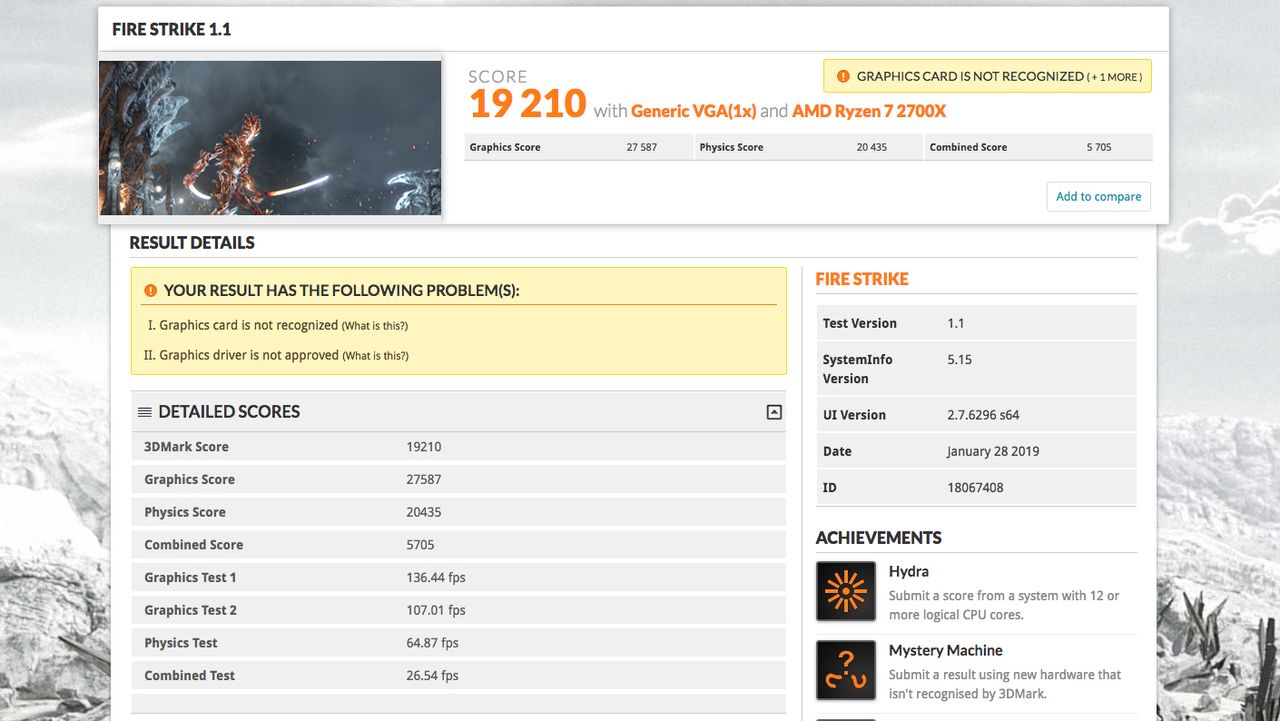Click the Hydra achievement icon

[846, 591]
